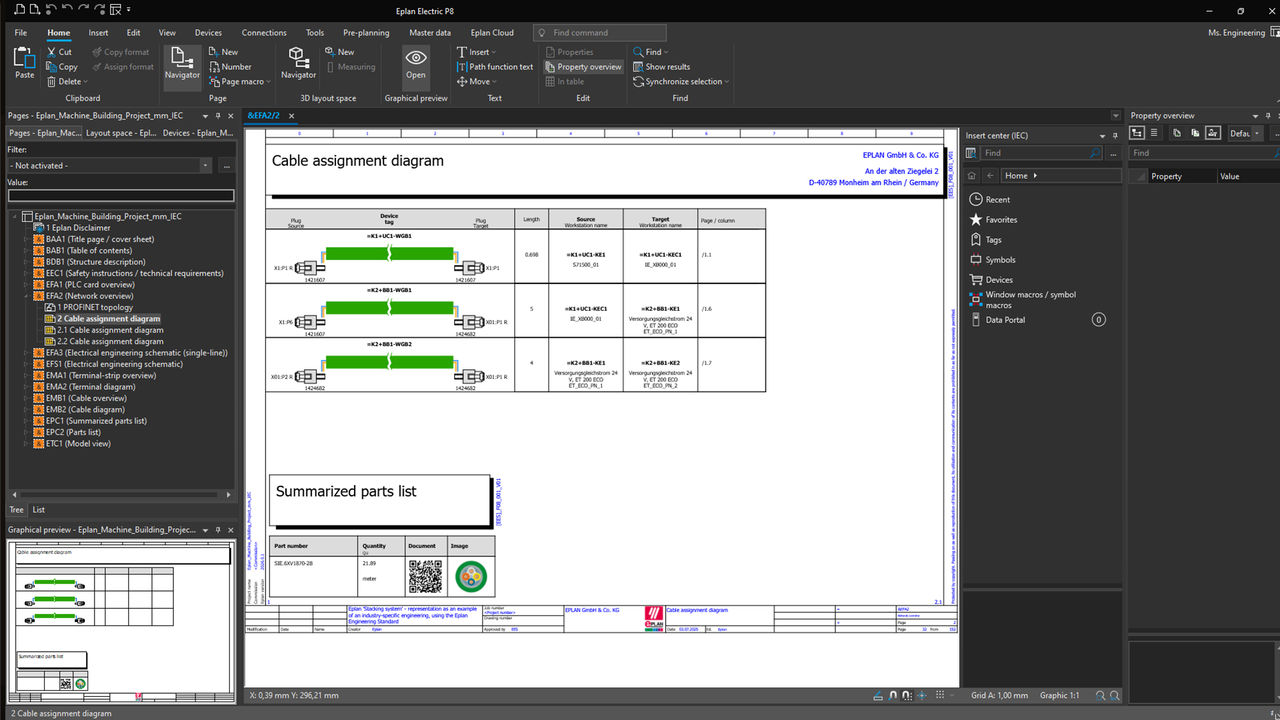Click Synchronize selection button
Viewport: 1280px width, 720px height.
pyautogui.click(x=682, y=82)
